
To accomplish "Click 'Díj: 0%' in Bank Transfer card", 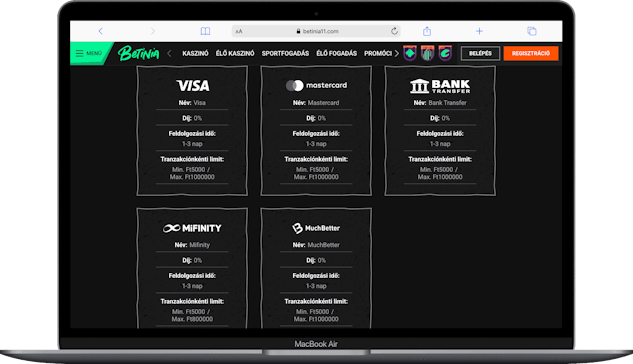I will 440,118.
